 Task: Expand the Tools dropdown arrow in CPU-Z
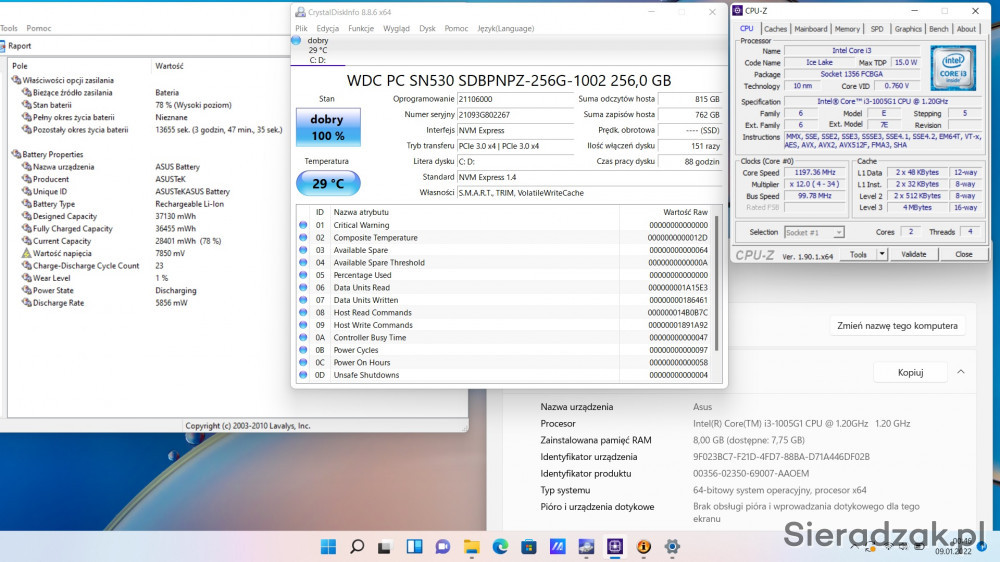[877, 255]
